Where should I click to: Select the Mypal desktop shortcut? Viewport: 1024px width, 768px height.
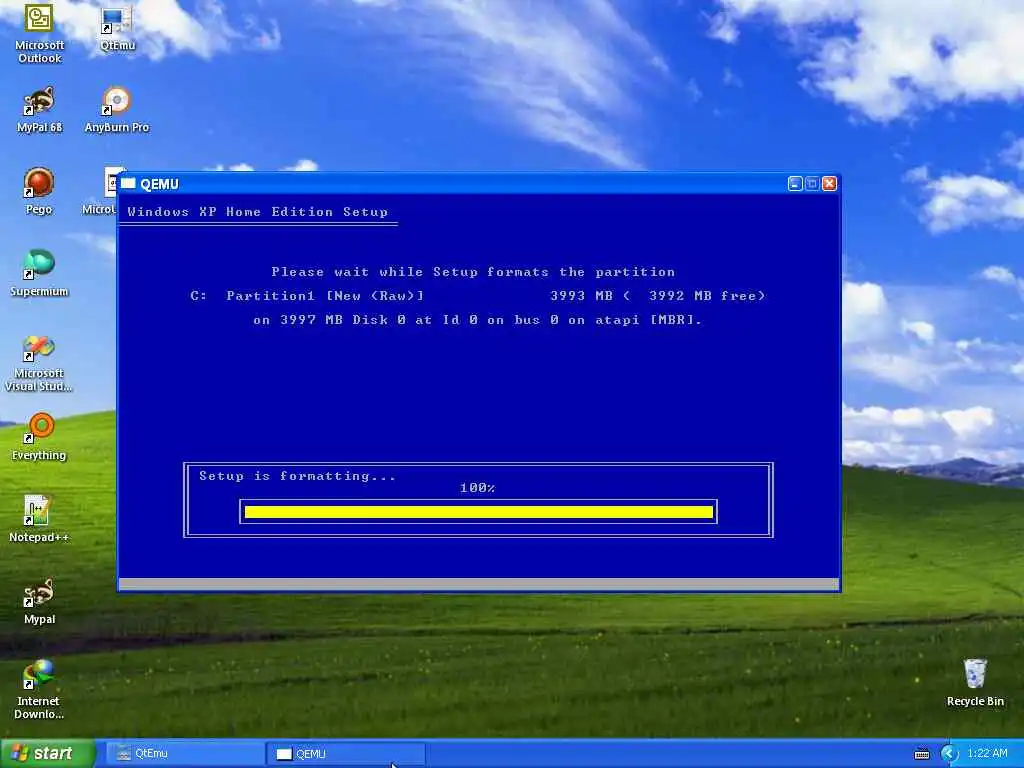[39, 601]
